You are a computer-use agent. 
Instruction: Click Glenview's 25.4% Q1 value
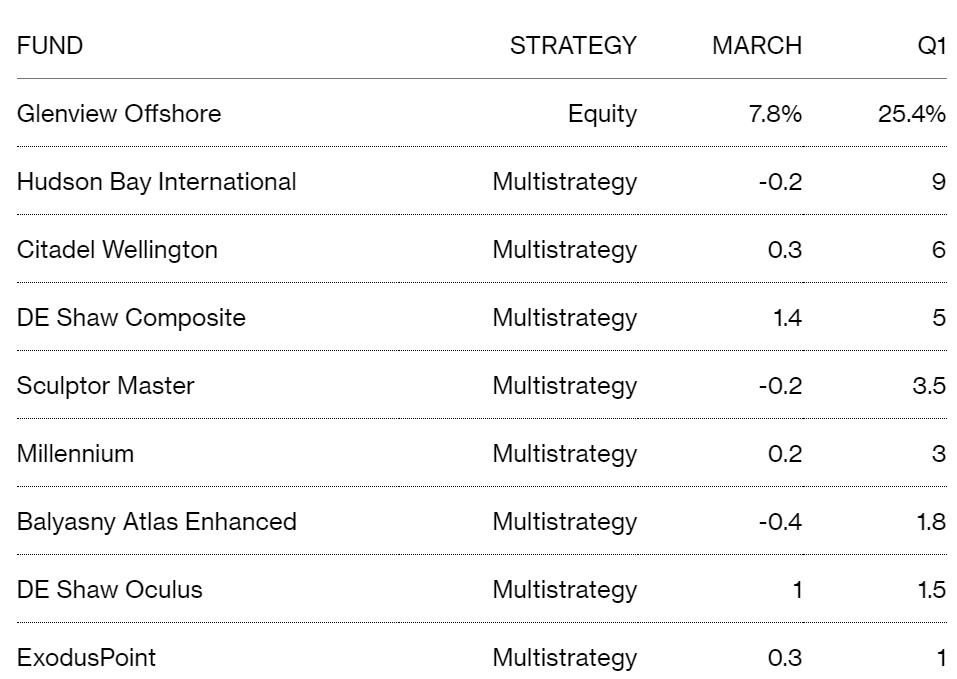pyautogui.click(x=912, y=113)
